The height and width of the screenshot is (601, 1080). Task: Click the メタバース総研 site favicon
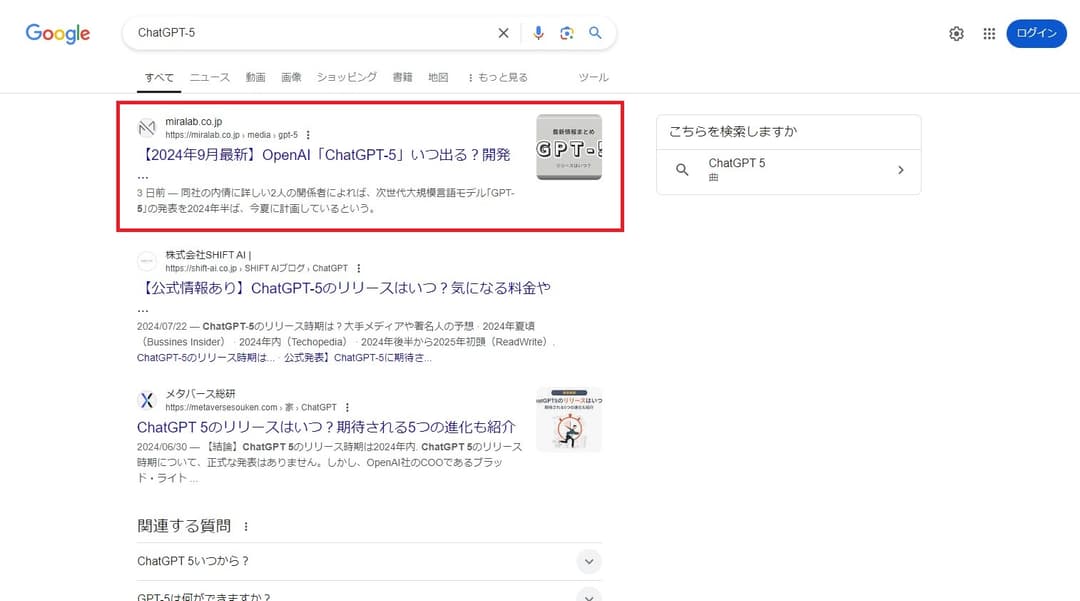(x=147, y=400)
